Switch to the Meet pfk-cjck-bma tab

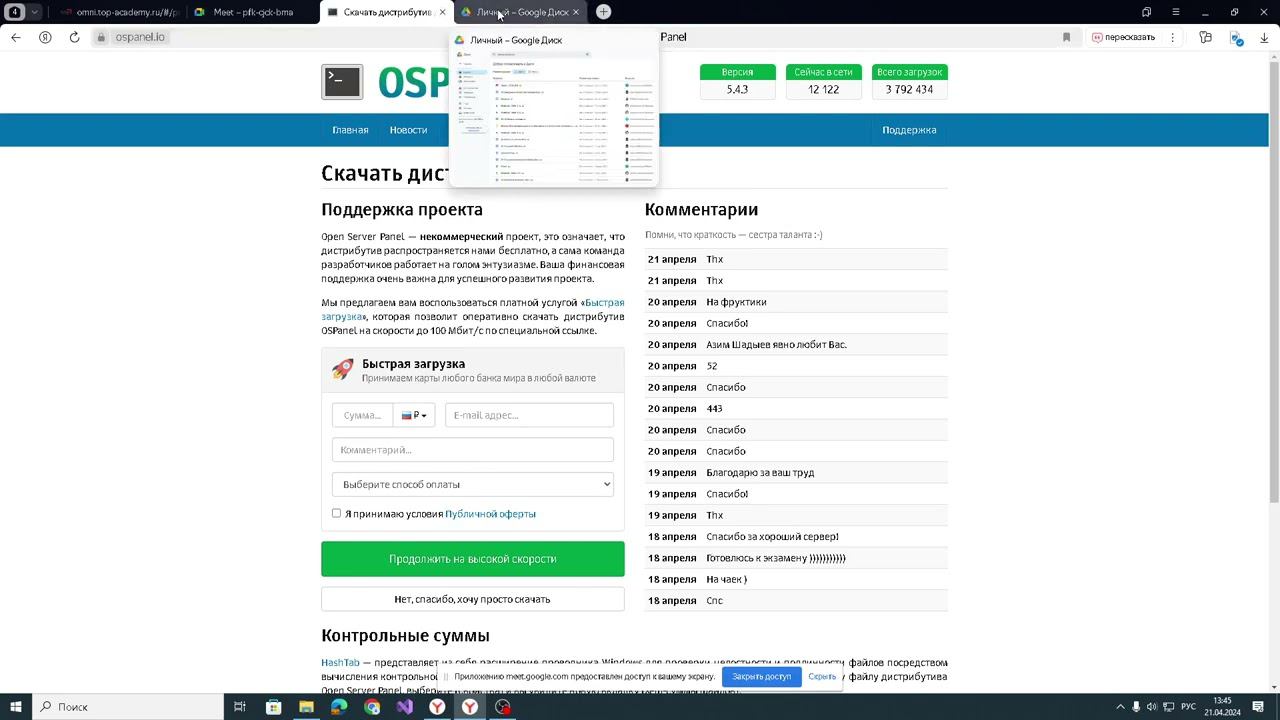253,12
